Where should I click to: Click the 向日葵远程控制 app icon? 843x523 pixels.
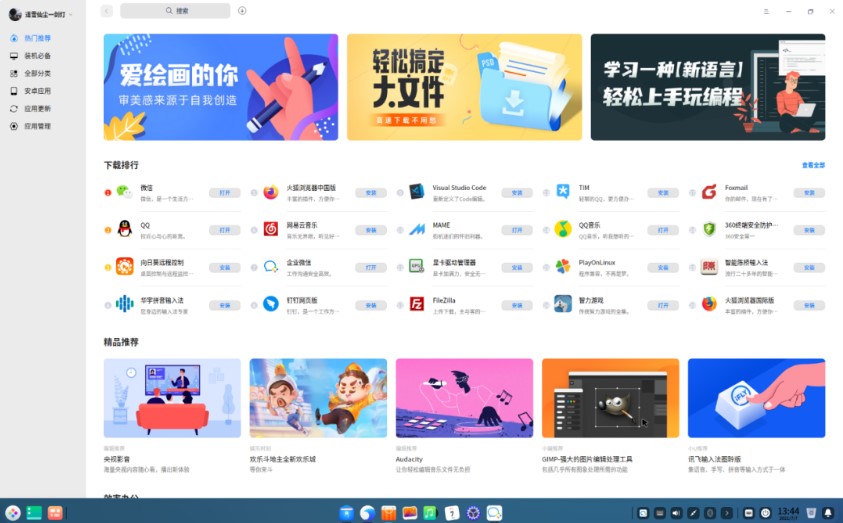click(124, 267)
